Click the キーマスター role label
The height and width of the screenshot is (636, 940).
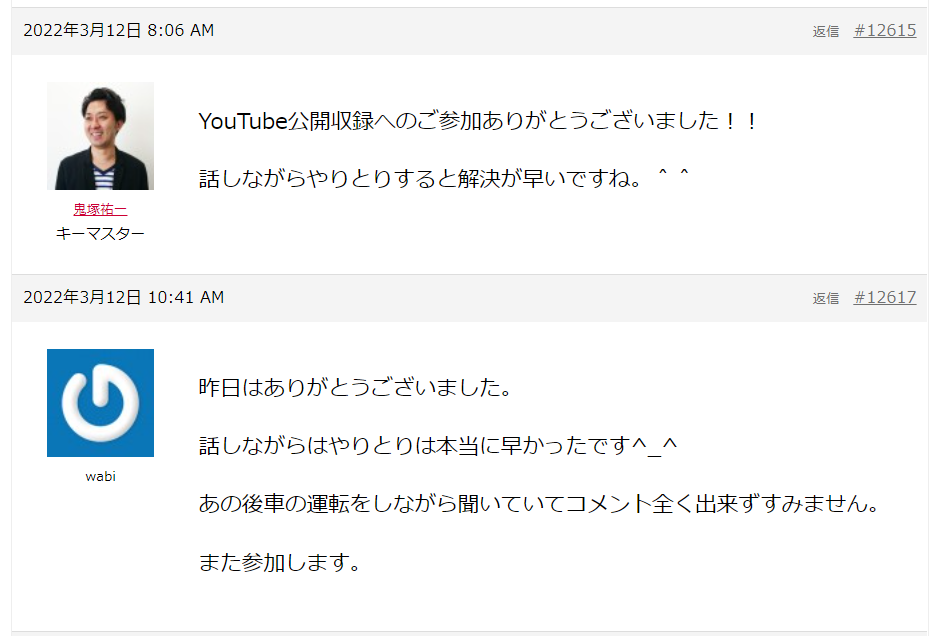pos(100,233)
